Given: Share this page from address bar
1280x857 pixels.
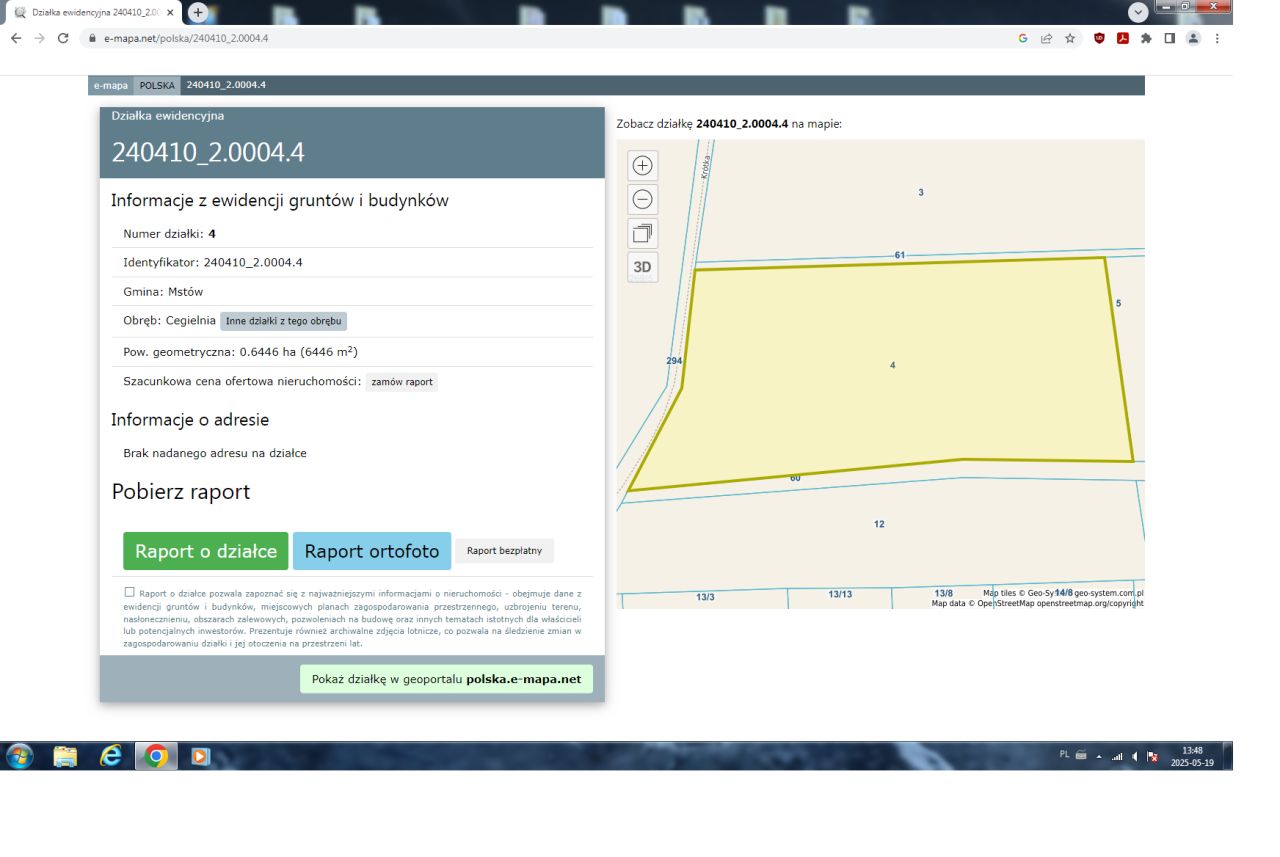Looking at the screenshot, I should click(1046, 38).
